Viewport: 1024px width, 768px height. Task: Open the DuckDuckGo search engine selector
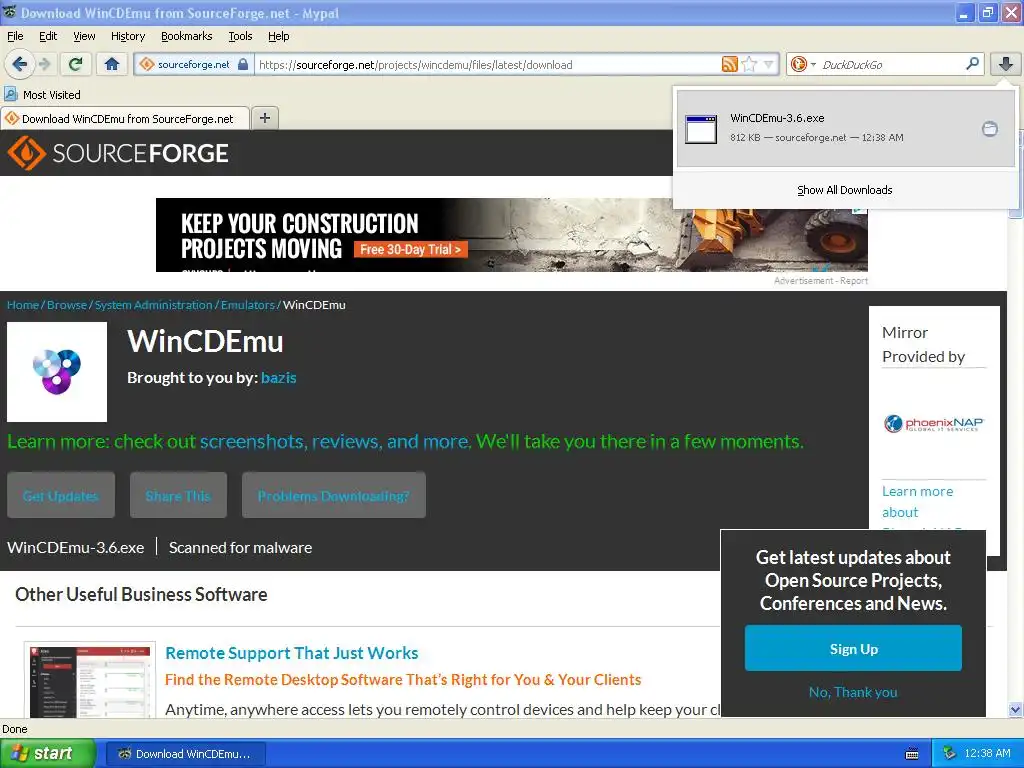[803, 64]
